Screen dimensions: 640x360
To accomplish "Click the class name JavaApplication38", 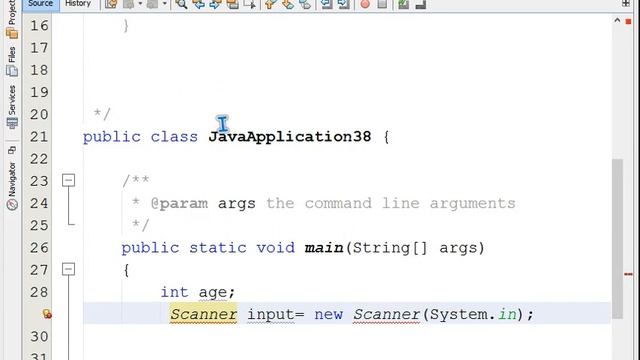I will coord(290,136).
